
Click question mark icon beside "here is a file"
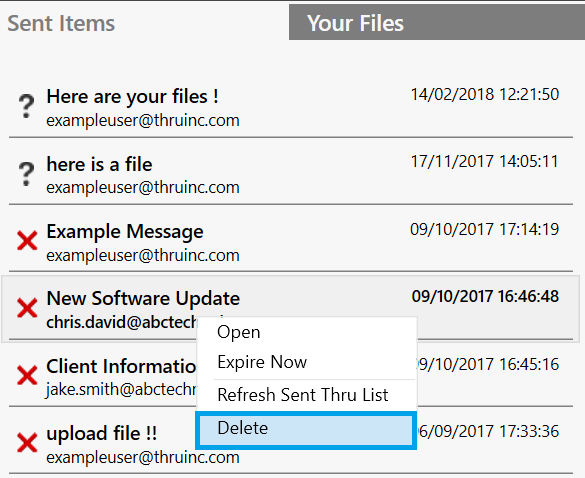[26, 174]
